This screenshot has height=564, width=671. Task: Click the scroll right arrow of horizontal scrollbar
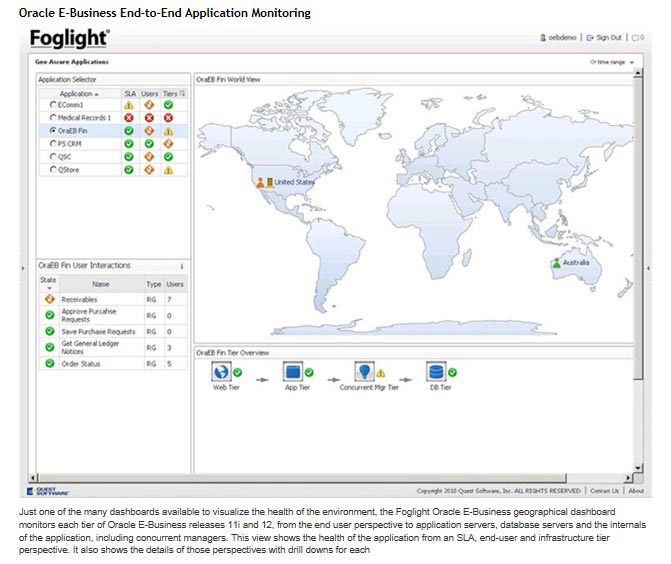[627, 478]
